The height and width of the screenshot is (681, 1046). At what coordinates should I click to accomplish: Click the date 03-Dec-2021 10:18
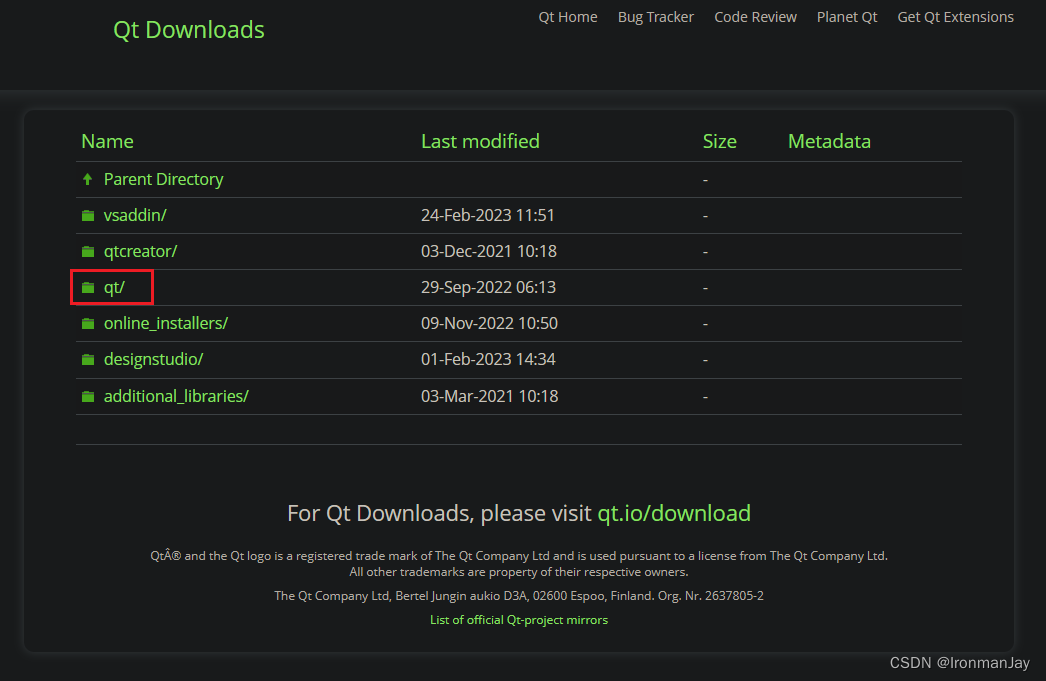click(x=489, y=251)
